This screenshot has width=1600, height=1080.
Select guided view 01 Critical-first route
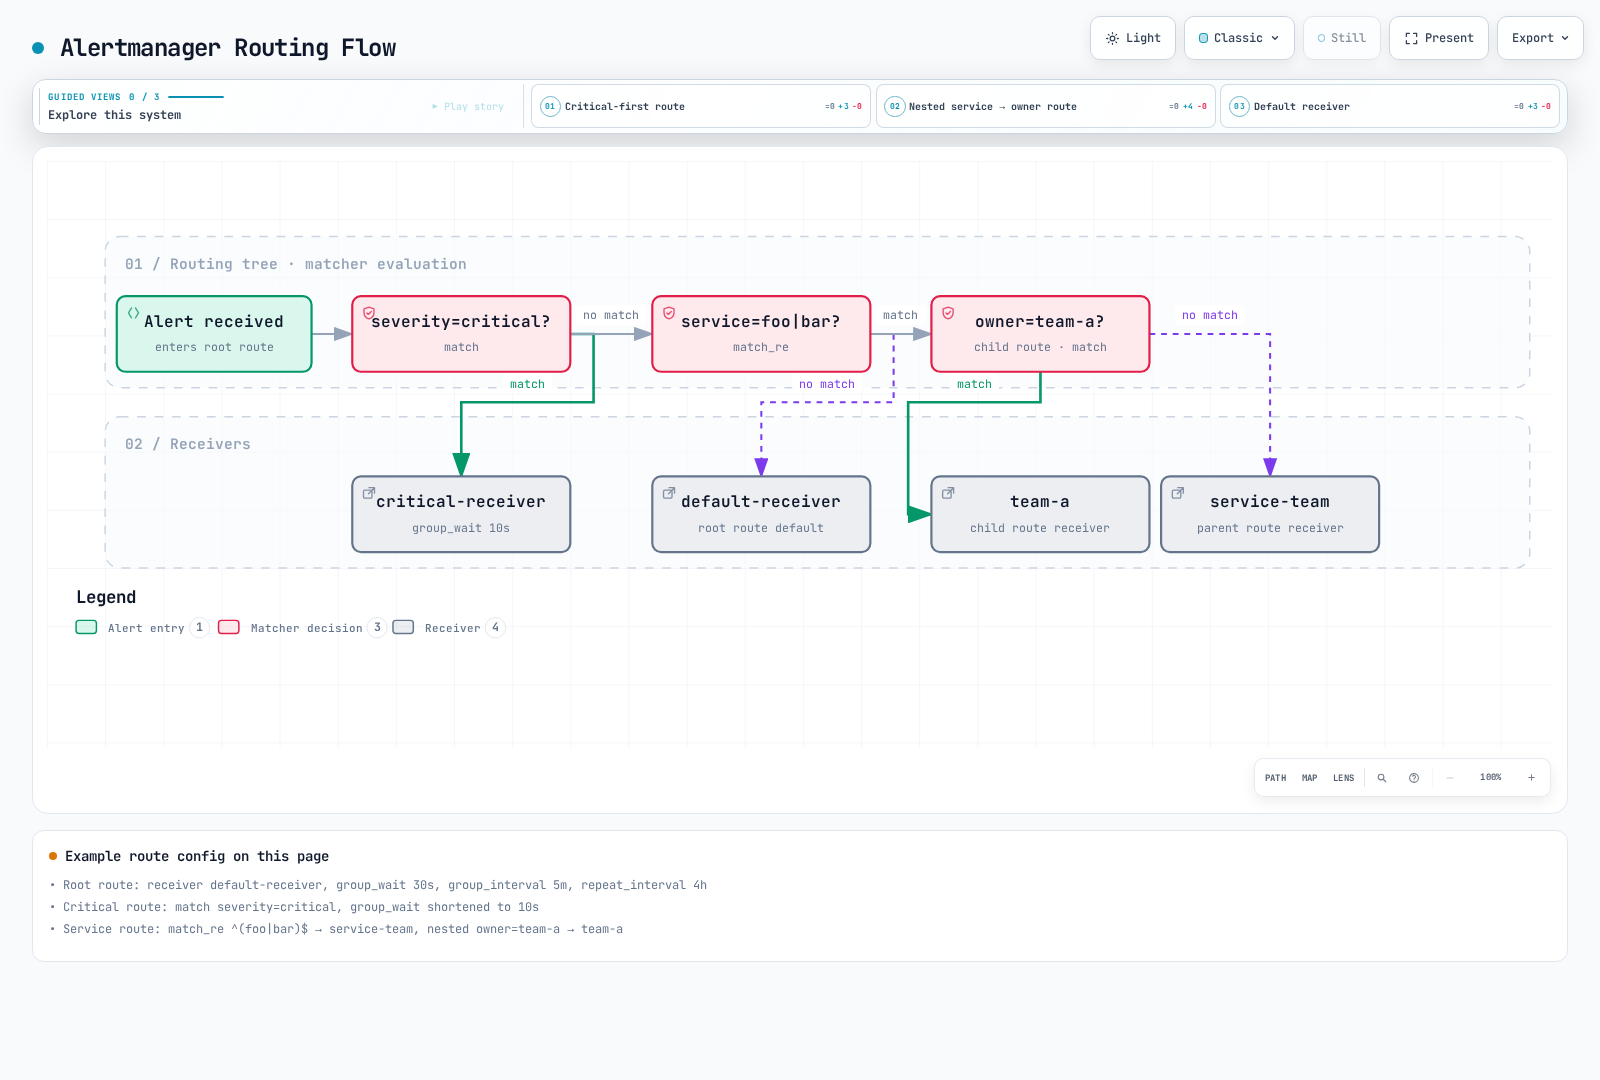701,106
